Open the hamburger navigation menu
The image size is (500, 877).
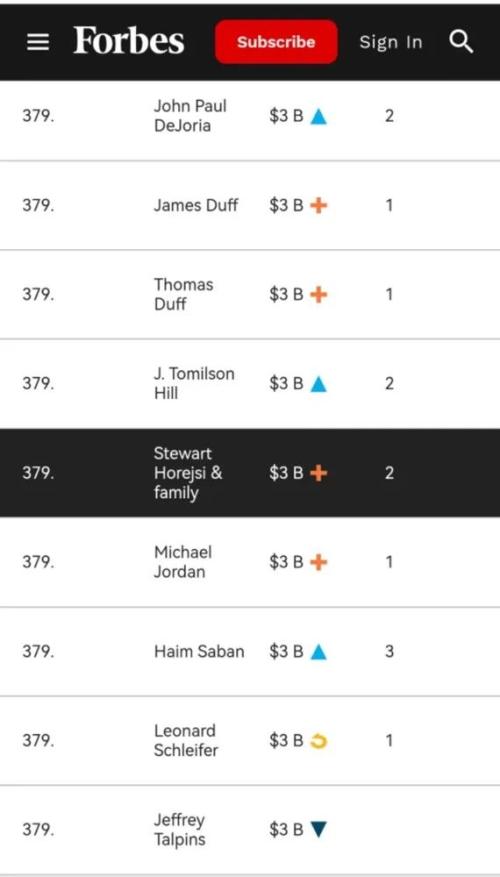[38, 42]
